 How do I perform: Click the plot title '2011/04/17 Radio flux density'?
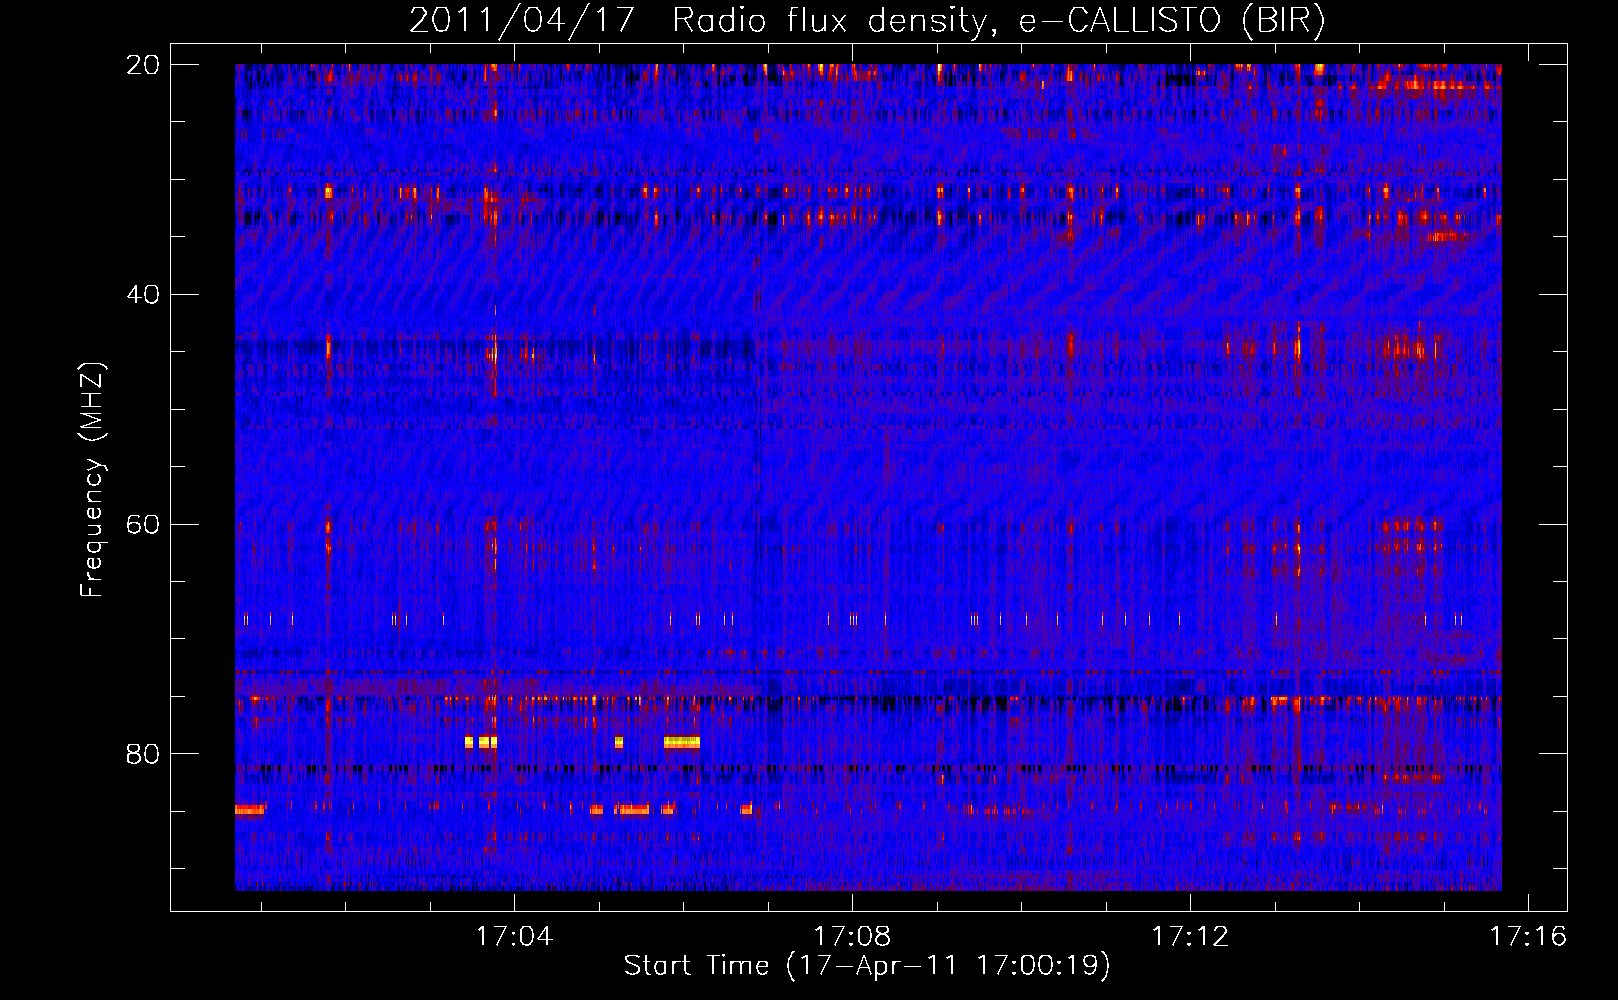point(867,21)
